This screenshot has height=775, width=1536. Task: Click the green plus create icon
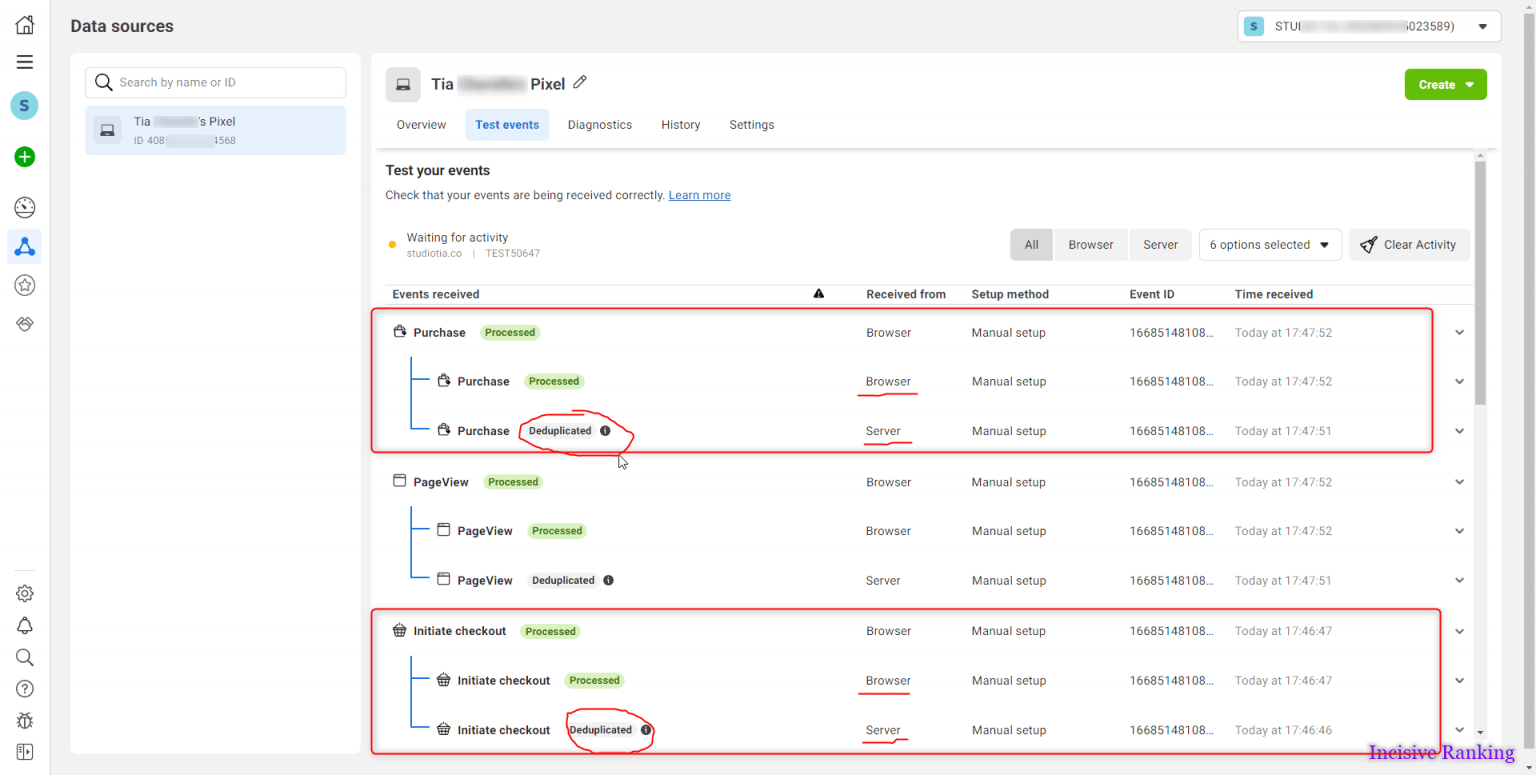tap(25, 156)
